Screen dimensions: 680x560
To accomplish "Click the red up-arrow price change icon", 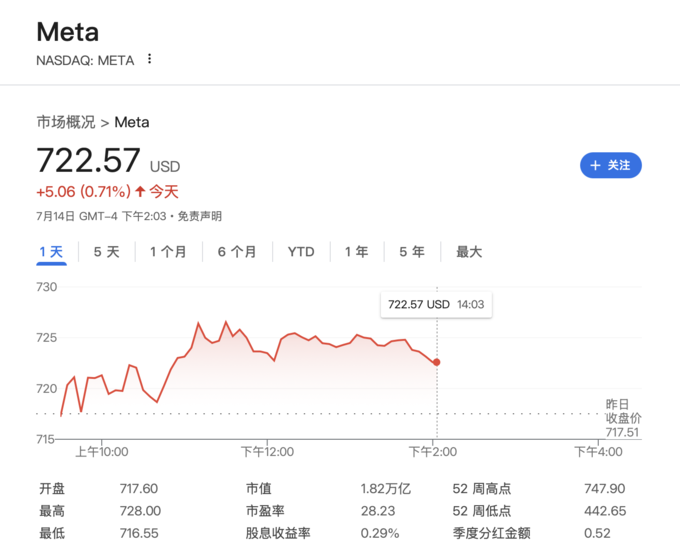I will [x=141, y=191].
